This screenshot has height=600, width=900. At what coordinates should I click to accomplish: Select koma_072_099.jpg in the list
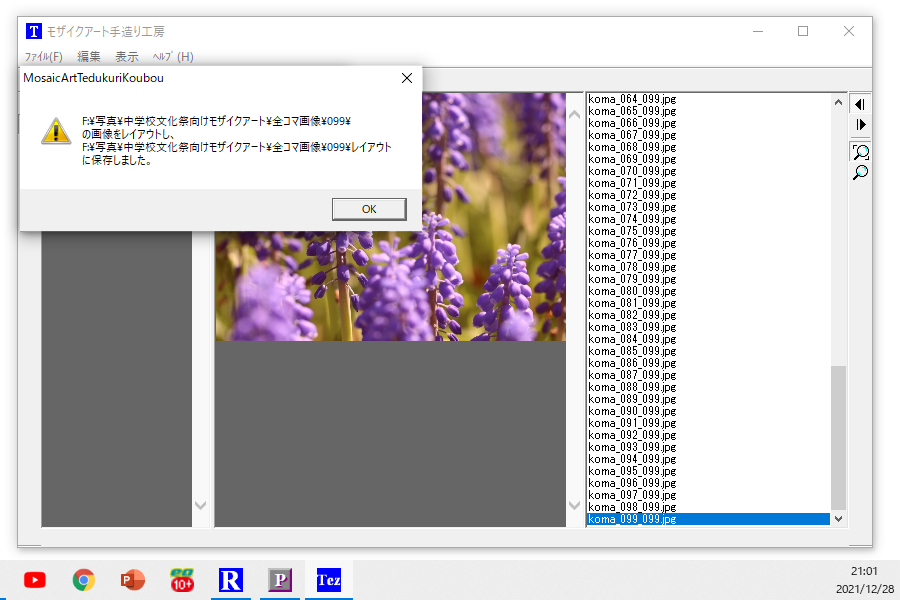click(708, 195)
